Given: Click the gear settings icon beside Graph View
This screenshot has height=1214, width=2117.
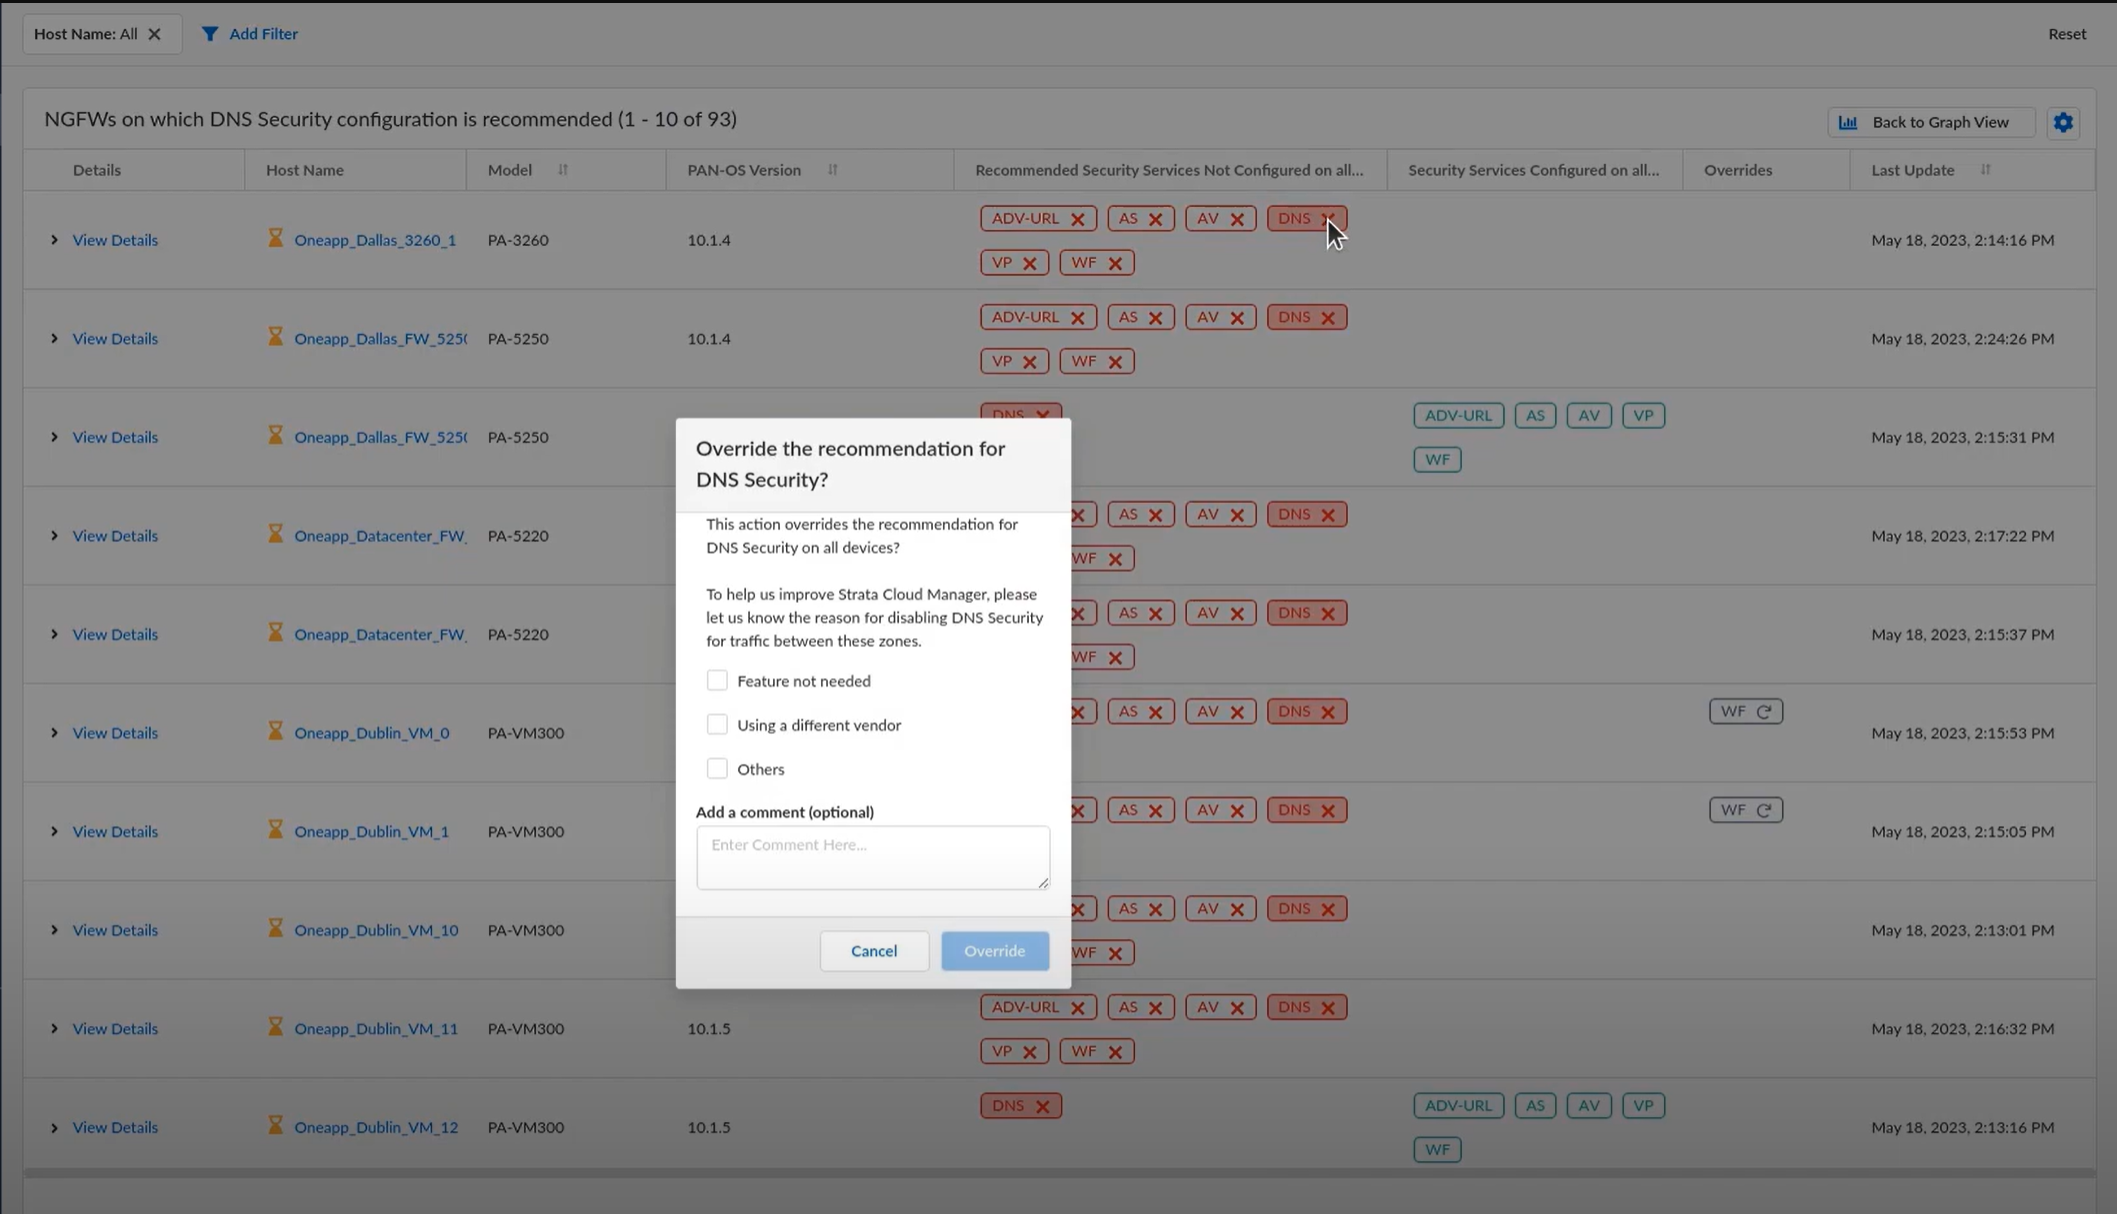Looking at the screenshot, I should (2062, 122).
